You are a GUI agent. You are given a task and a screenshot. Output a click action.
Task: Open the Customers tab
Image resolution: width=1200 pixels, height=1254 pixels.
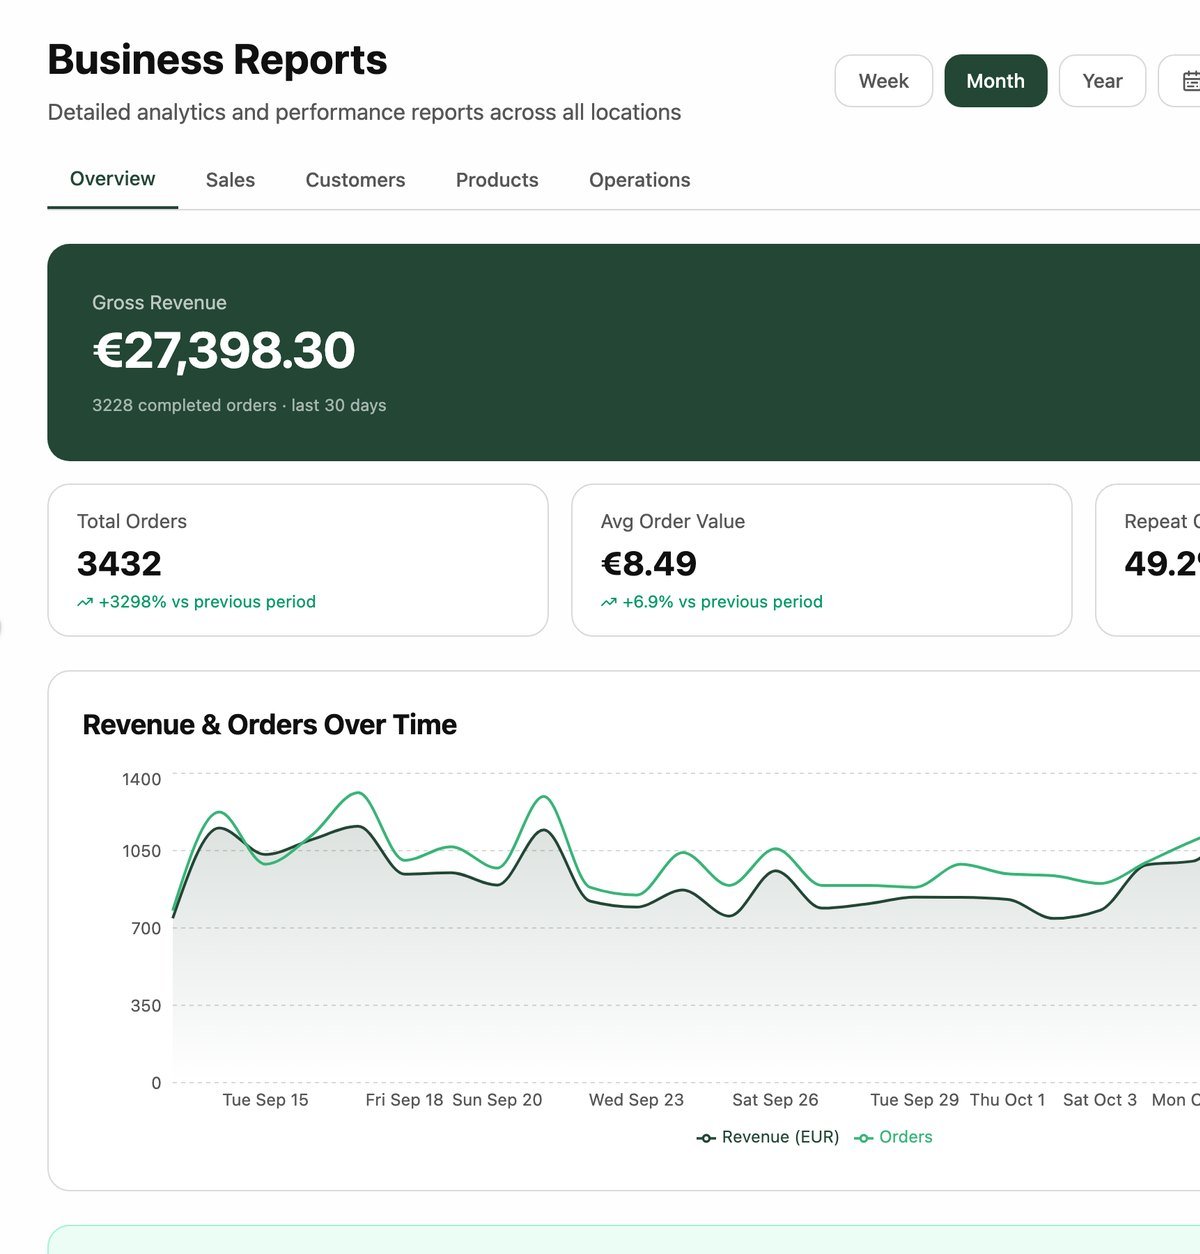pyautogui.click(x=355, y=180)
